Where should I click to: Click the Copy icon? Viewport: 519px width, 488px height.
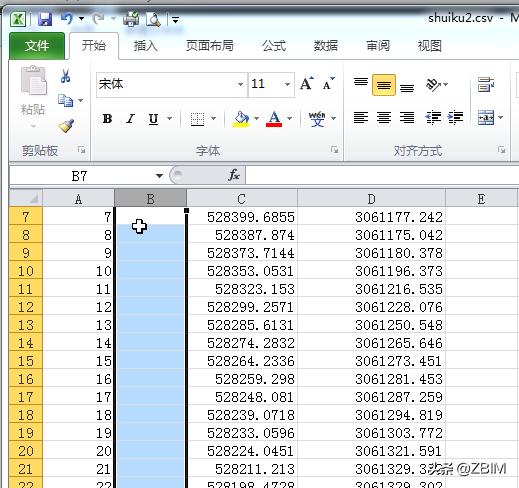pyautogui.click(x=65, y=100)
